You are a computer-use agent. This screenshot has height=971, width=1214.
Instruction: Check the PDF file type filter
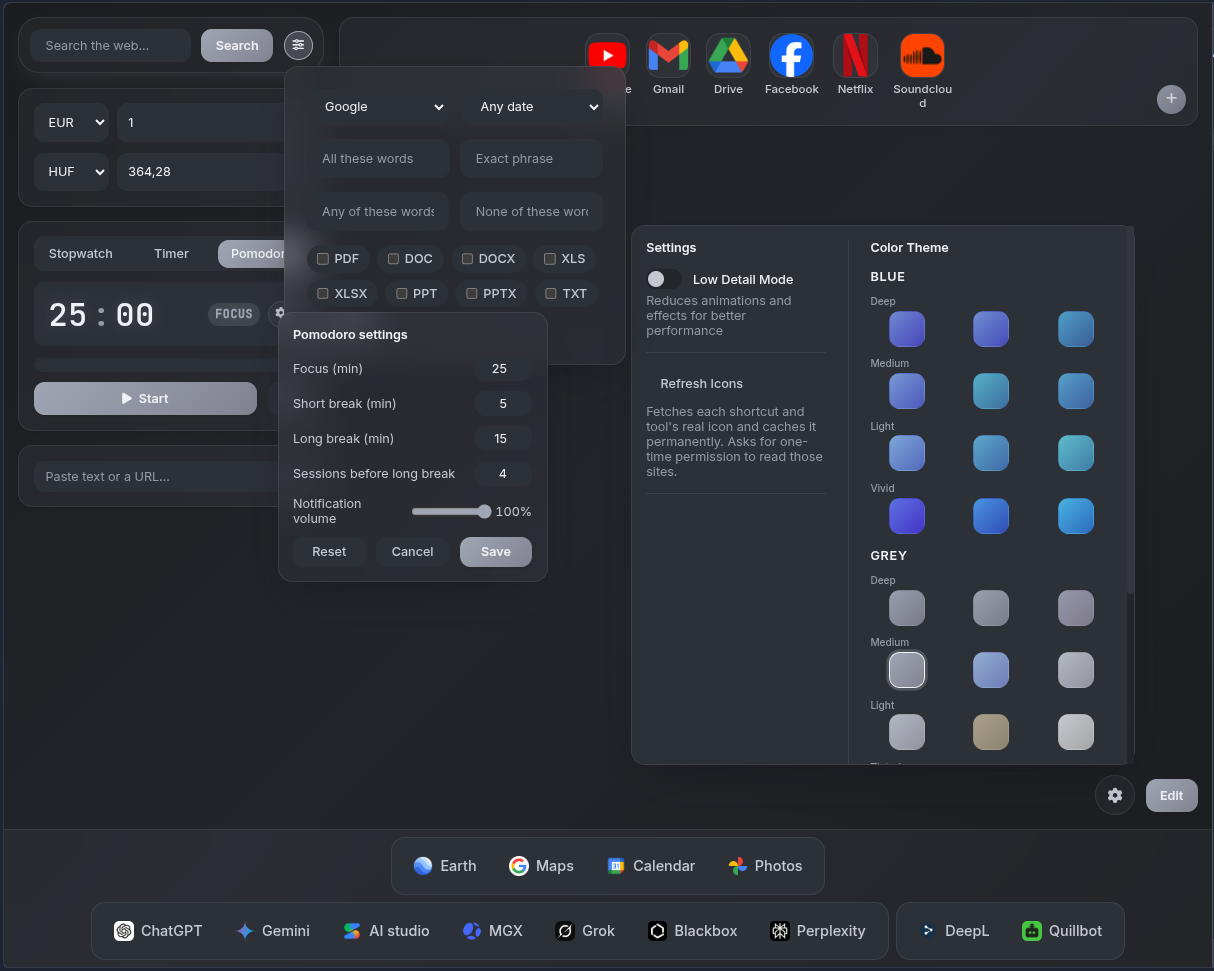[323, 259]
